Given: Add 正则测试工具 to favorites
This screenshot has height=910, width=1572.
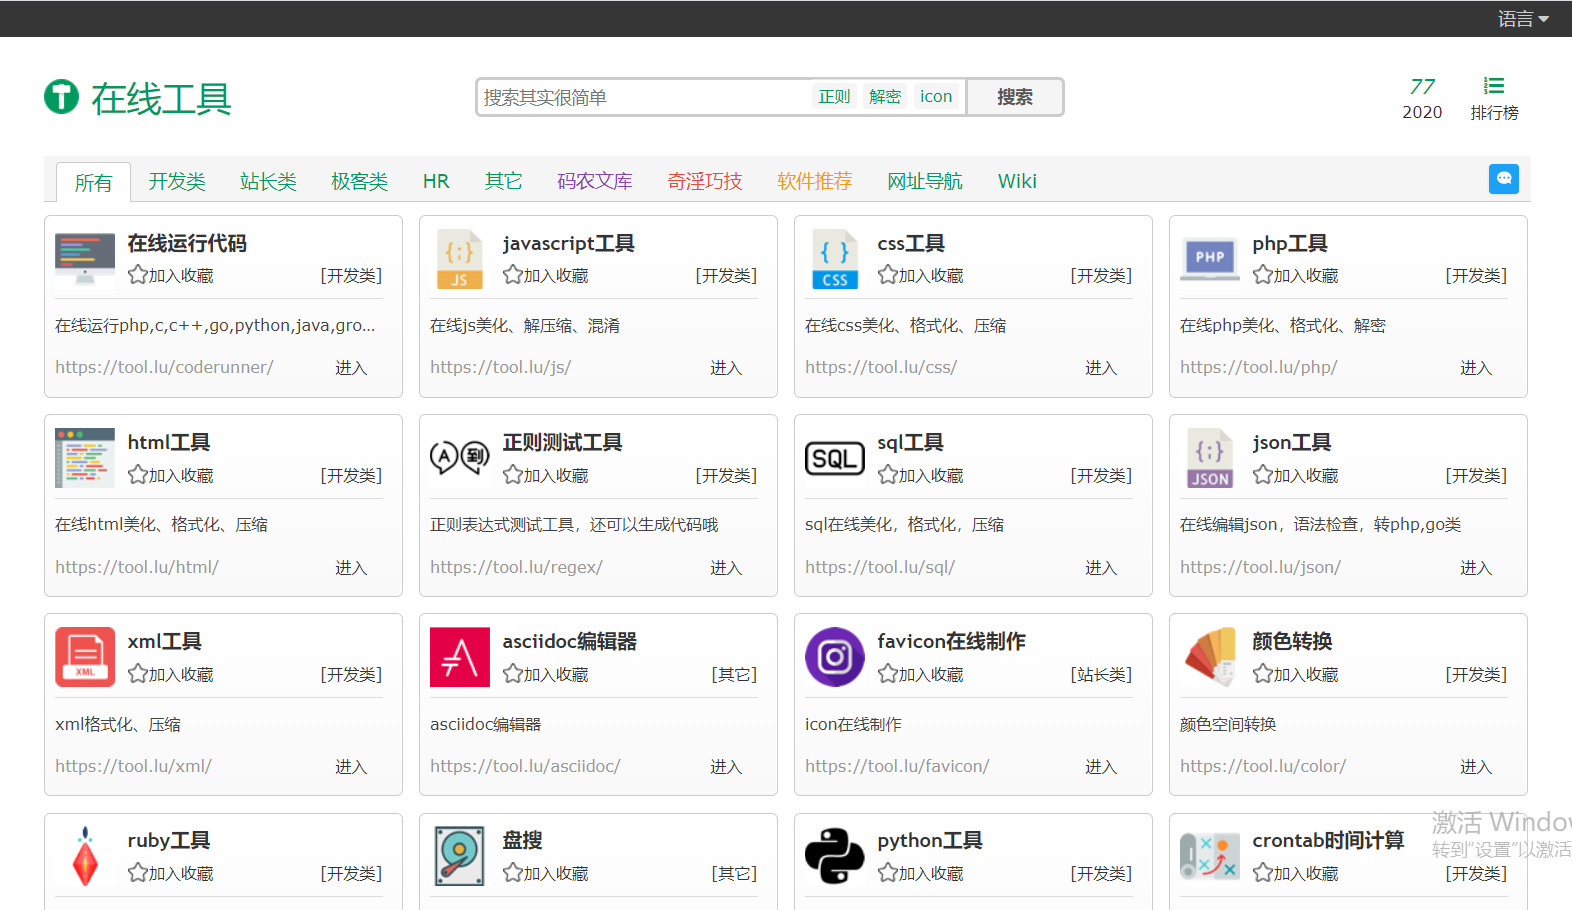Looking at the screenshot, I should (546, 475).
